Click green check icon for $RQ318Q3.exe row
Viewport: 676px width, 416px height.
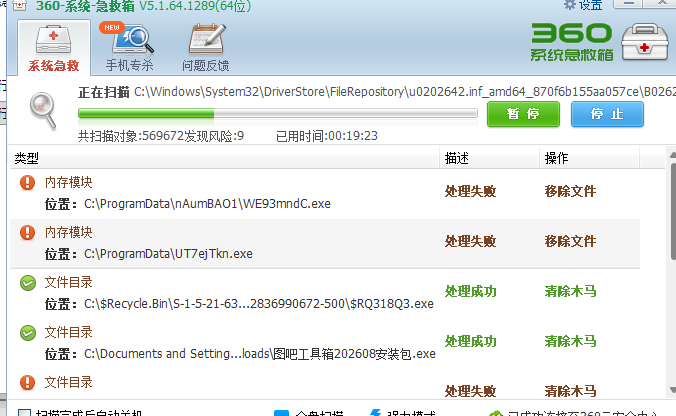click(28, 283)
